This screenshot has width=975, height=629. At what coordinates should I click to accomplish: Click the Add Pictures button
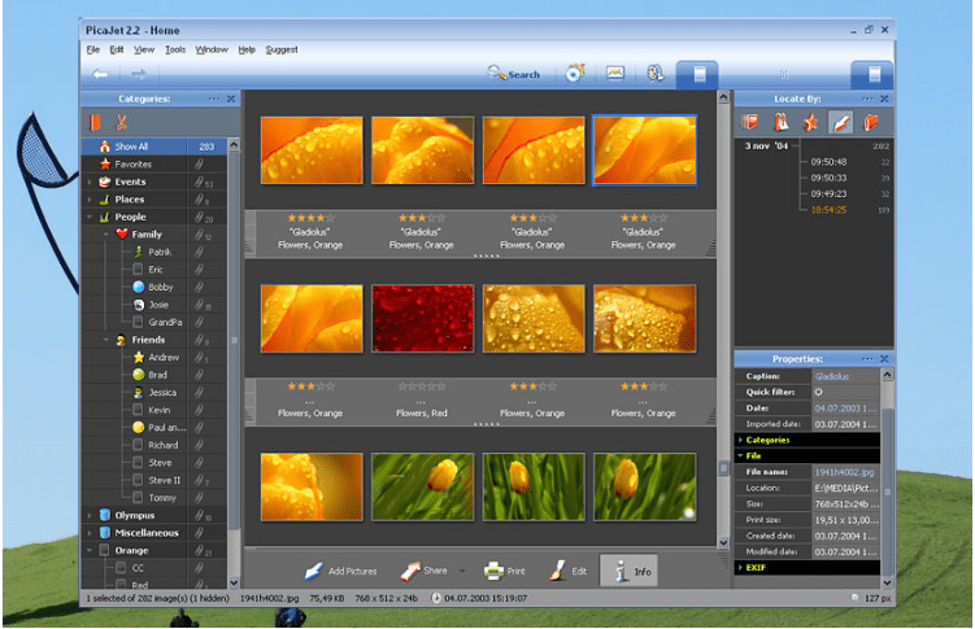340,570
